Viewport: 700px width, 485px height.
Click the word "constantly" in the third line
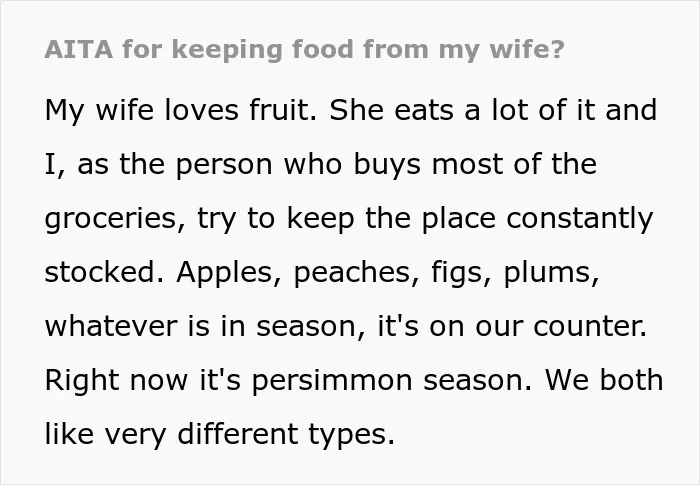(580, 219)
